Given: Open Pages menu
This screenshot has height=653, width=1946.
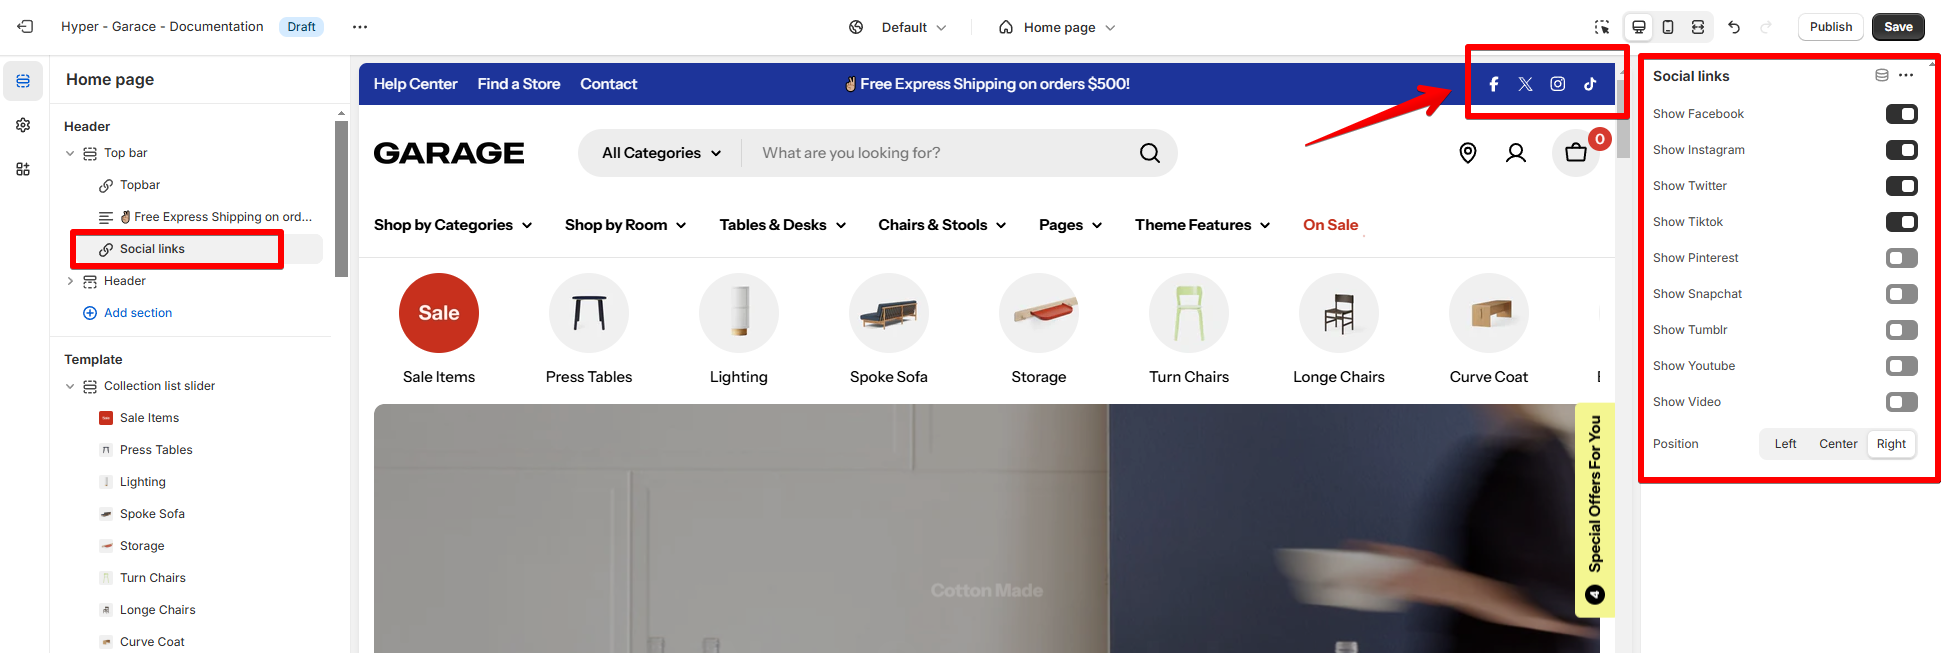Looking at the screenshot, I should click(1071, 225).
